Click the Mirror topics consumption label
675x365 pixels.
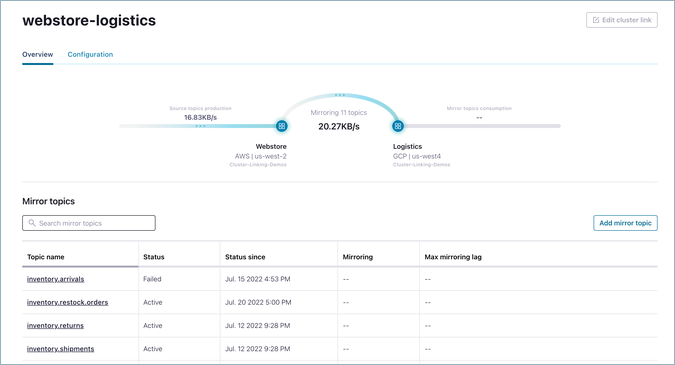pos(479,108)
